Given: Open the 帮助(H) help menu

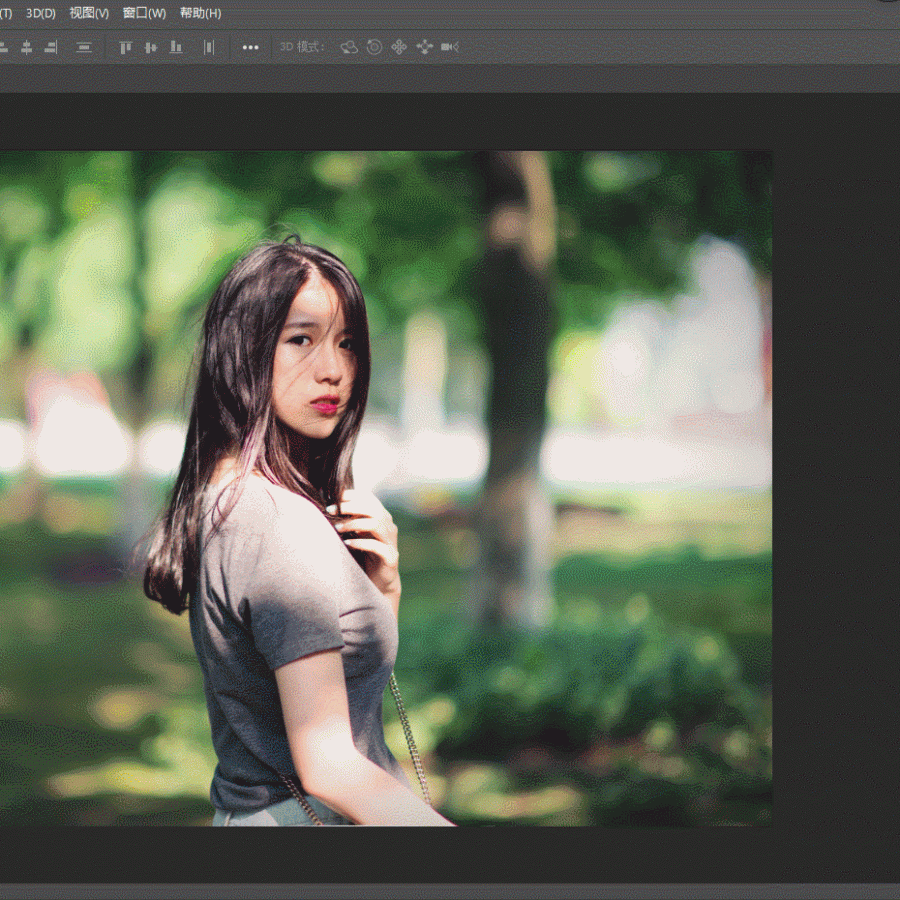Looking at the screenshot, I should [200, 13].
